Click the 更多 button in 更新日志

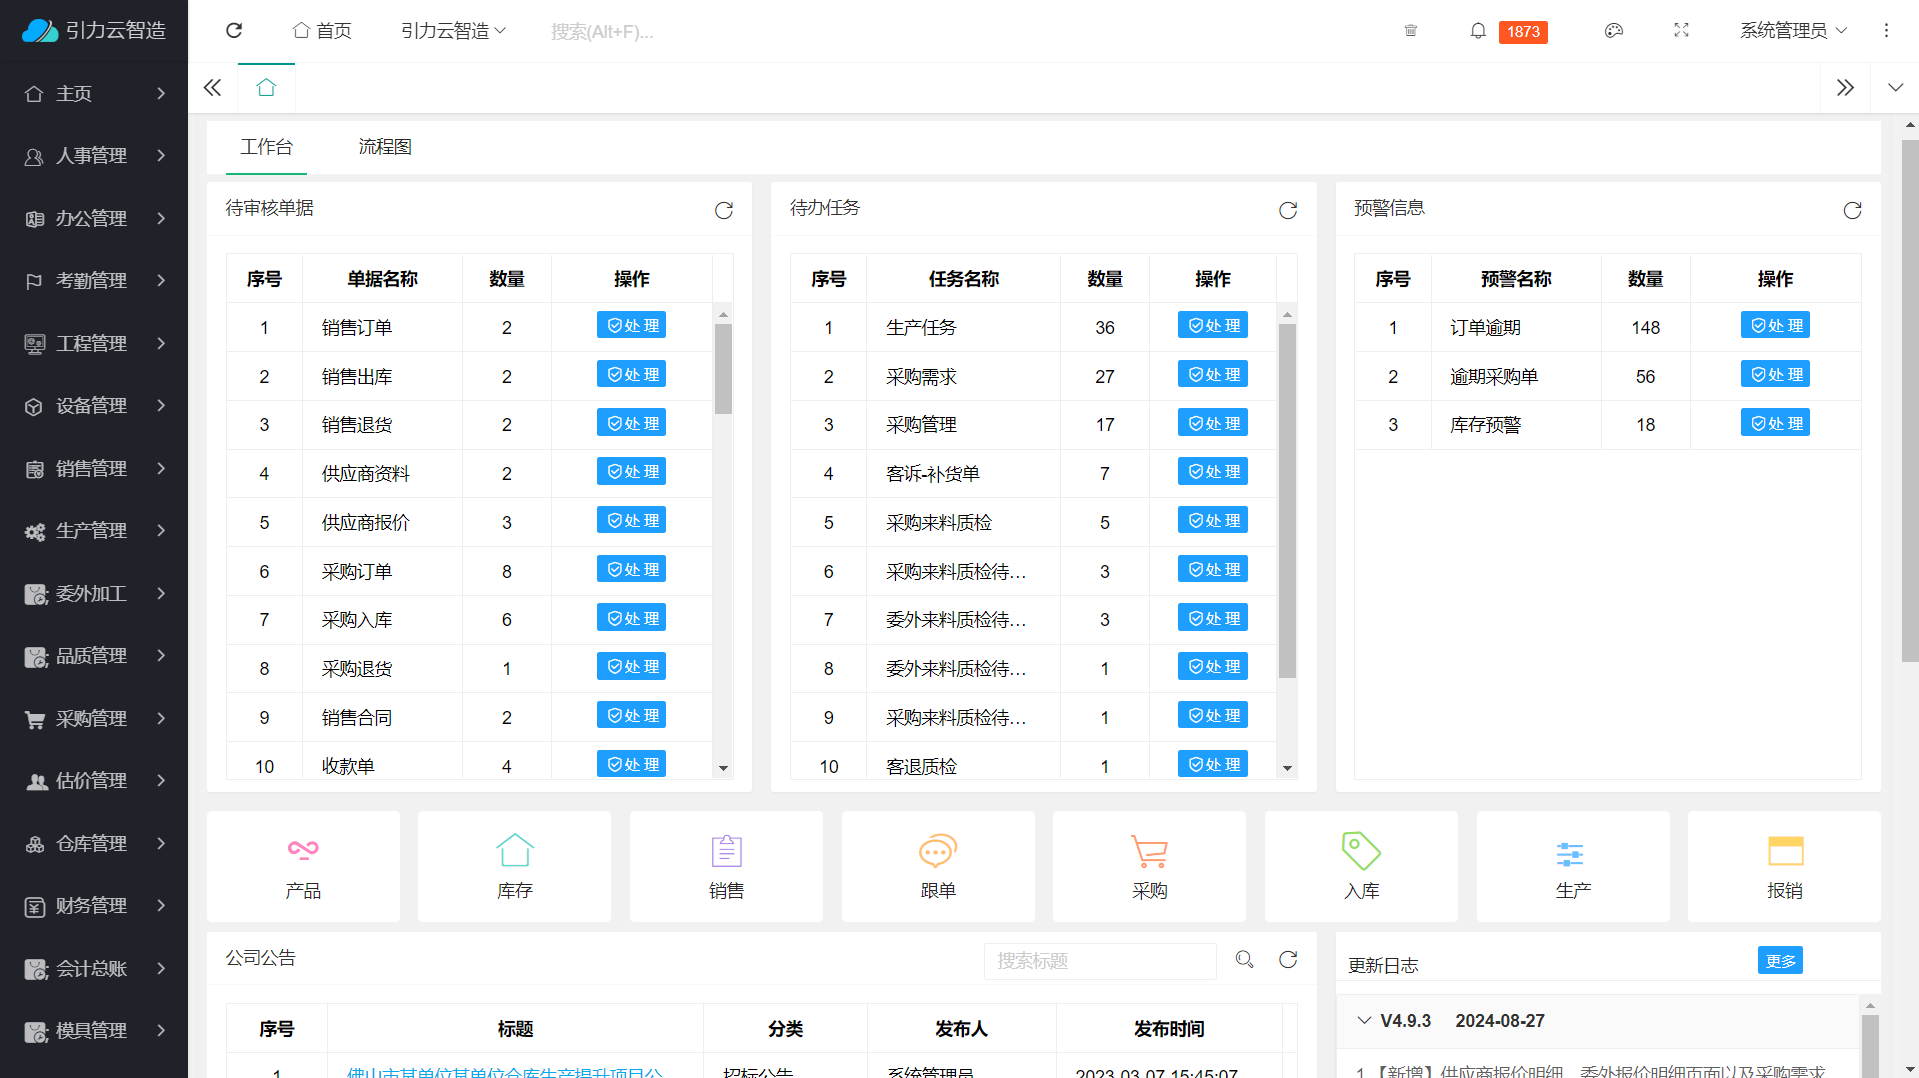pyautogui.click(x=1779, y=960)
